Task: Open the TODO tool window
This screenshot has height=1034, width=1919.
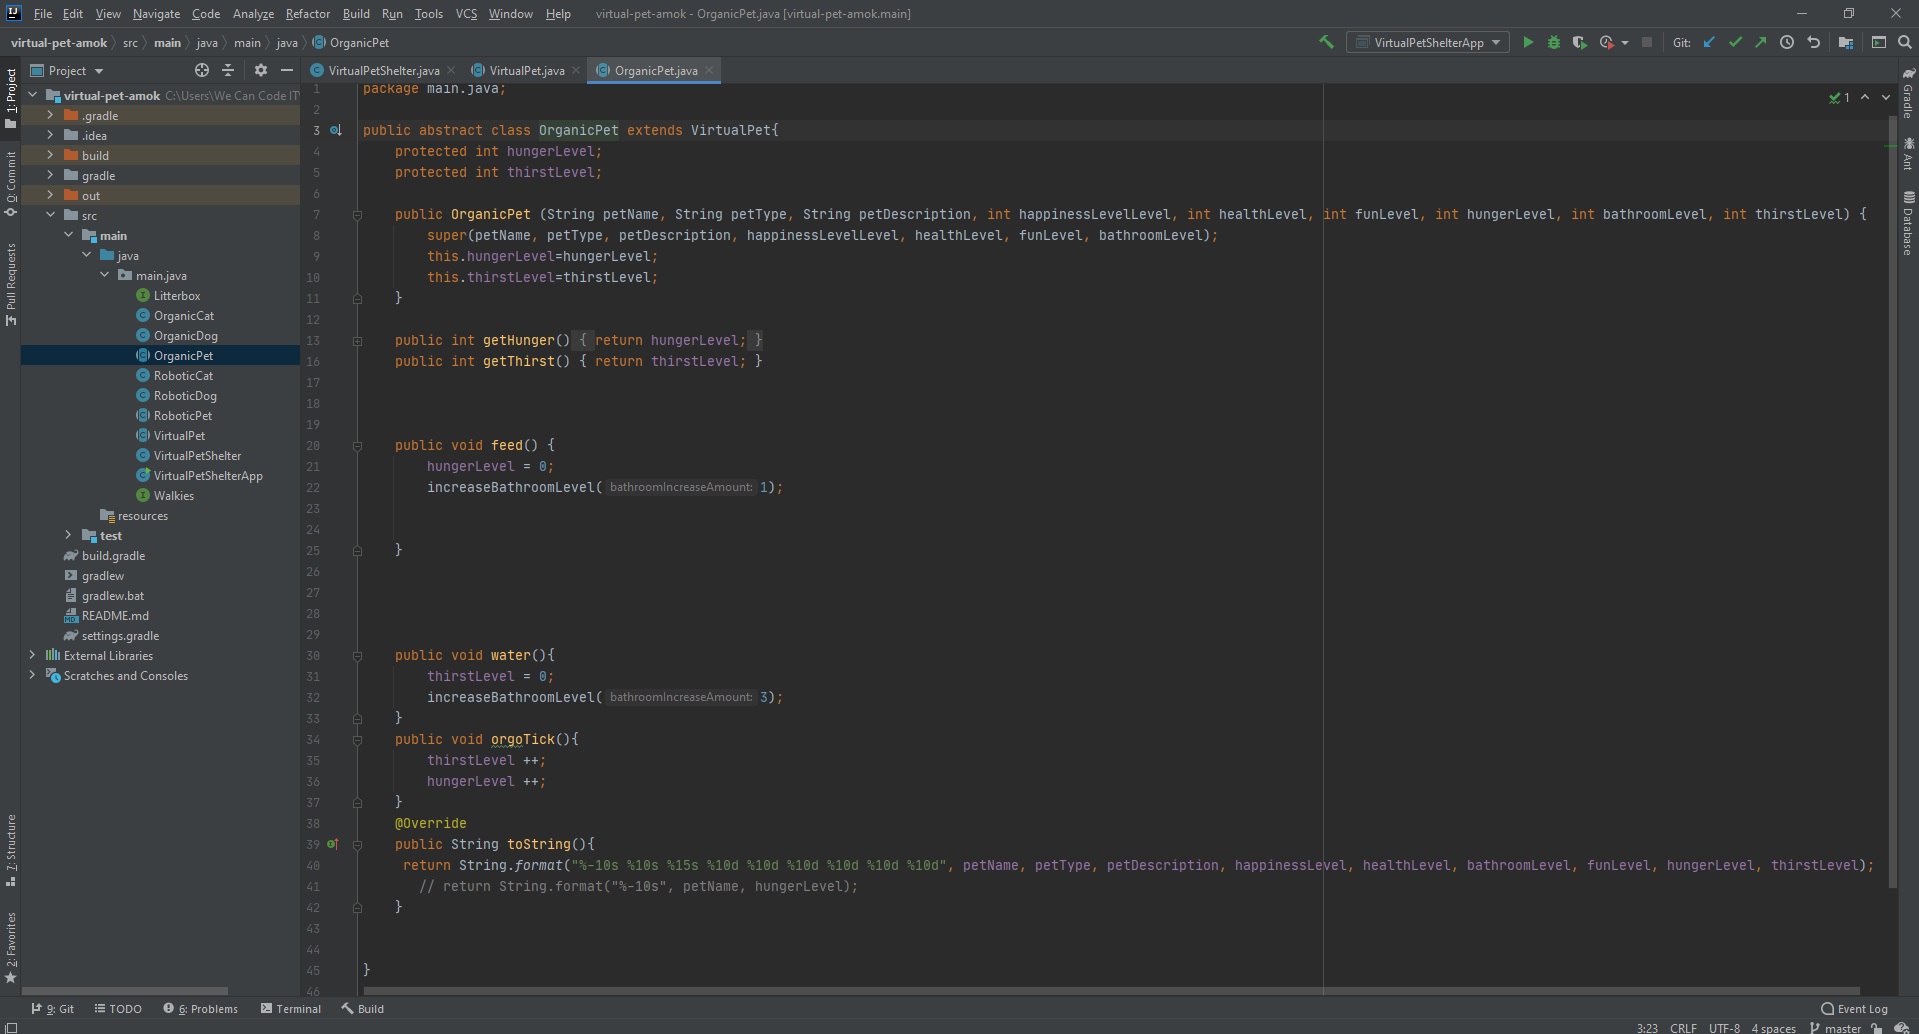Action: coord(118,1009)
